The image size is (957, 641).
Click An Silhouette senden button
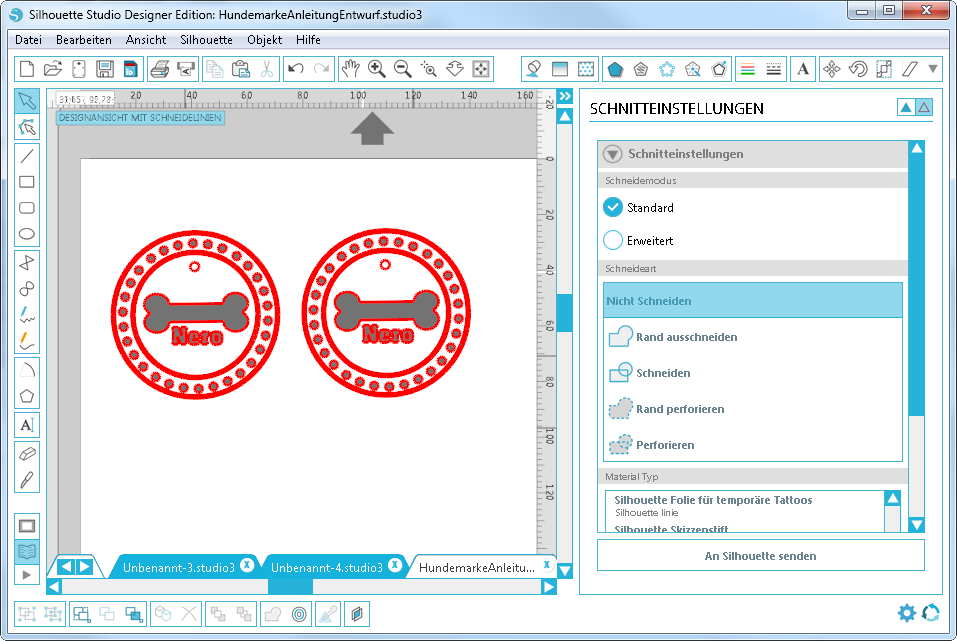pyautogui.click(x=760, y=556)
